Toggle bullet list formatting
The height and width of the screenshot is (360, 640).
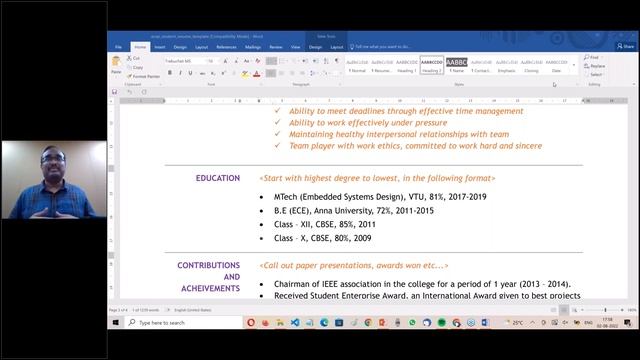tap(270, 61)
